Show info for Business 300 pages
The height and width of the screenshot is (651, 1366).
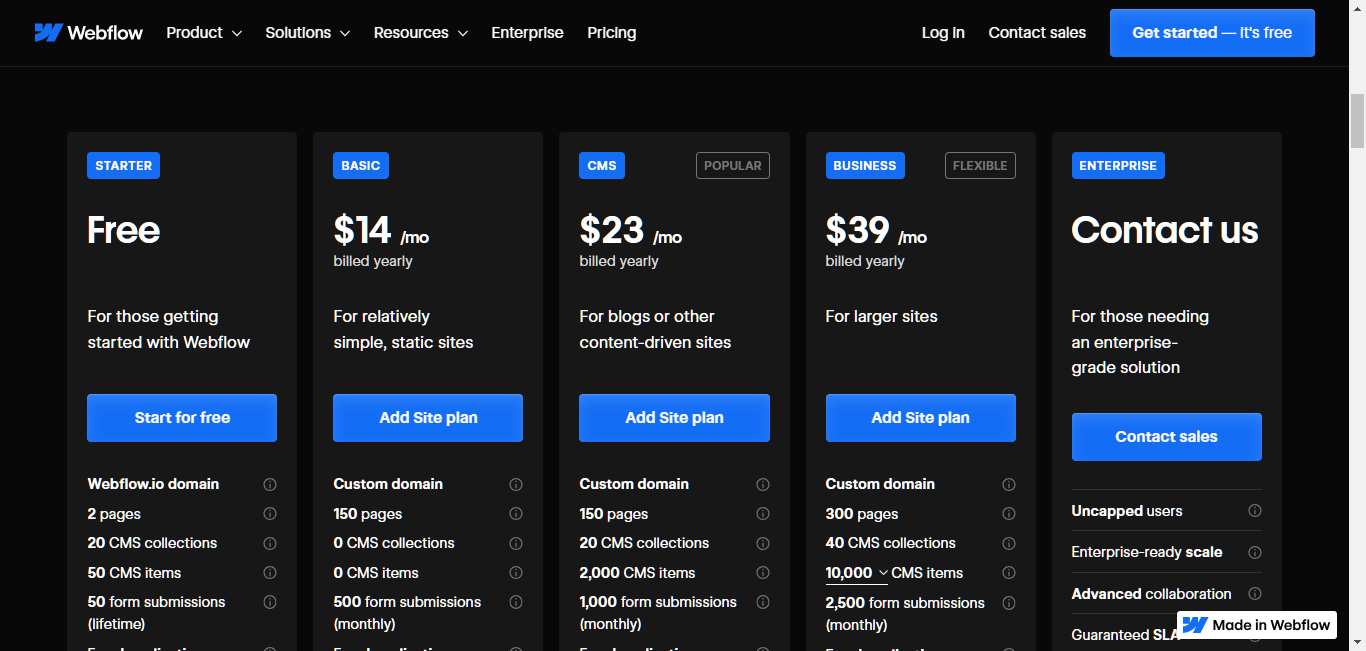click(x=1009, y=514)
